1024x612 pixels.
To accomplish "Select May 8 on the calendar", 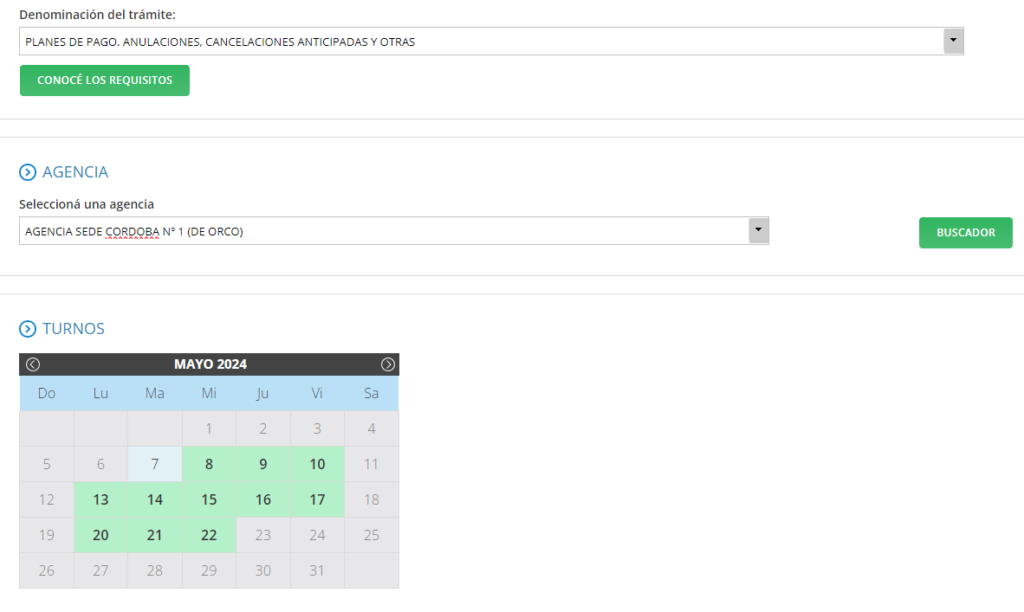I will click(x=209, y=464).
